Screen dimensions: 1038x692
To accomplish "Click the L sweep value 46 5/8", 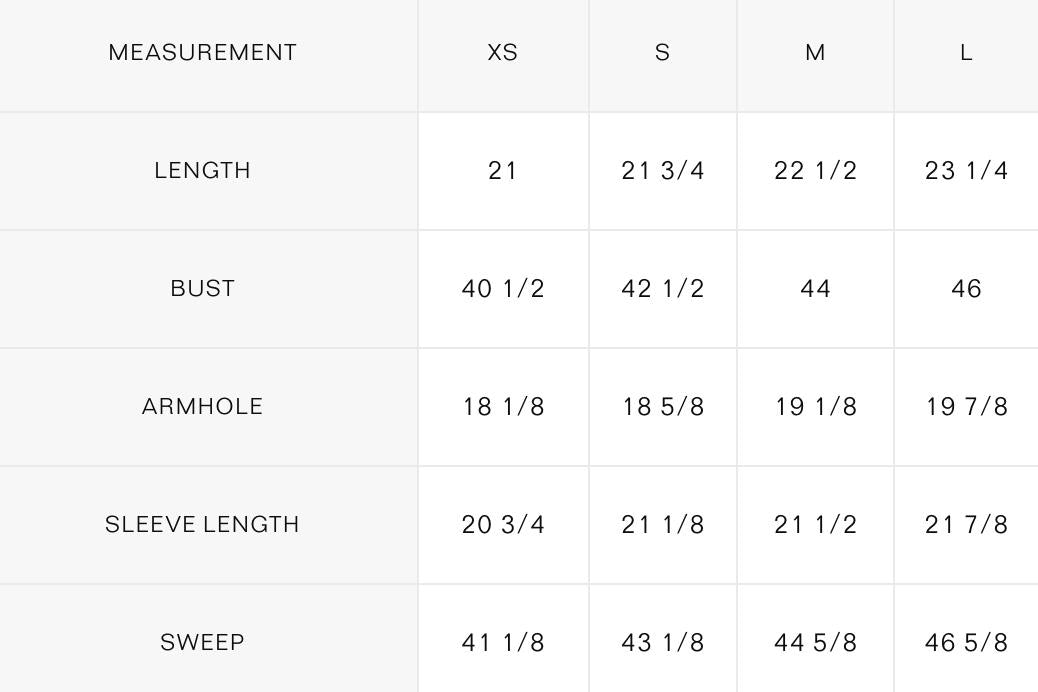I will click(x=966, y=642).
